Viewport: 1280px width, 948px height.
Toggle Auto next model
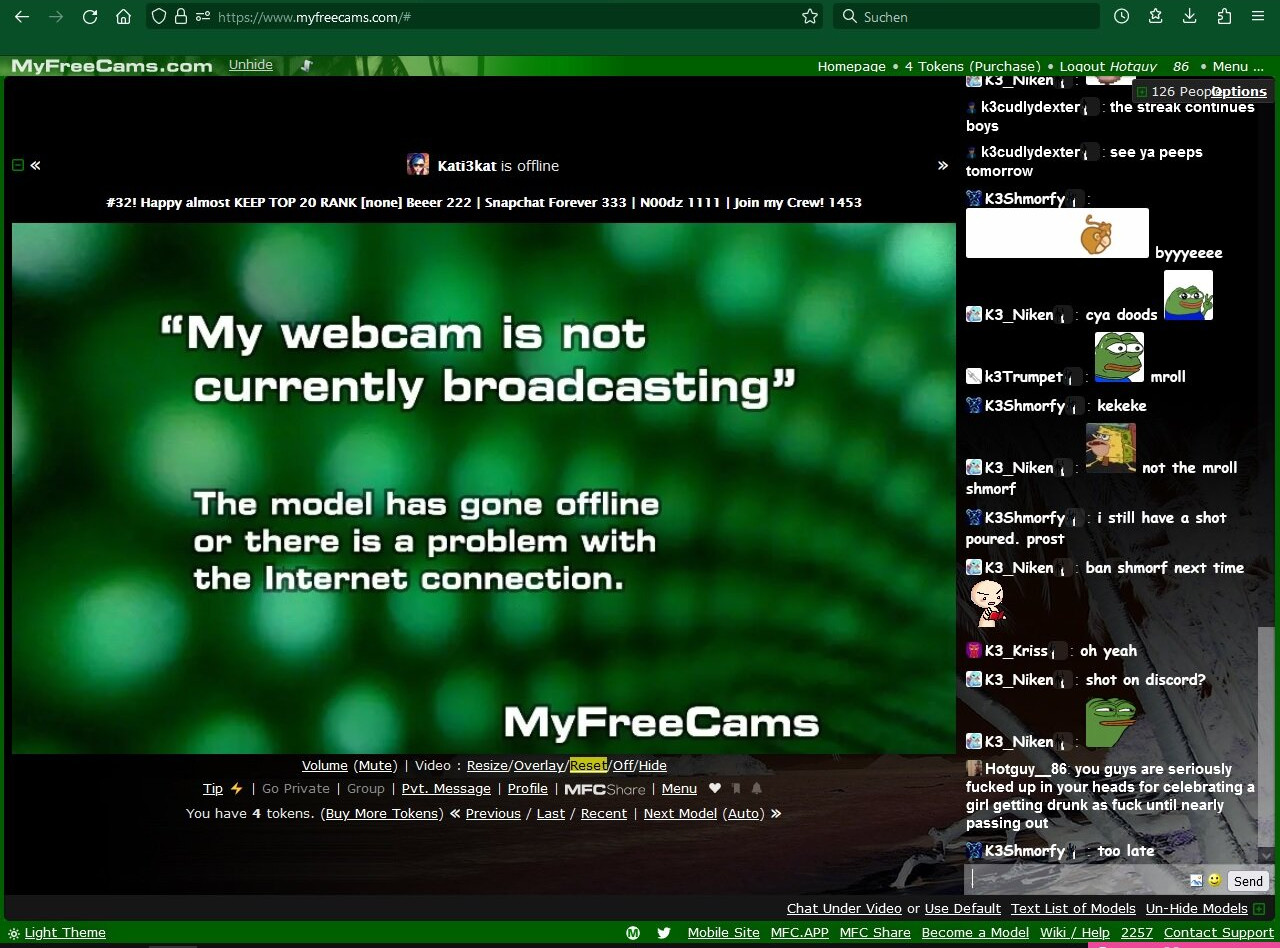744,814
